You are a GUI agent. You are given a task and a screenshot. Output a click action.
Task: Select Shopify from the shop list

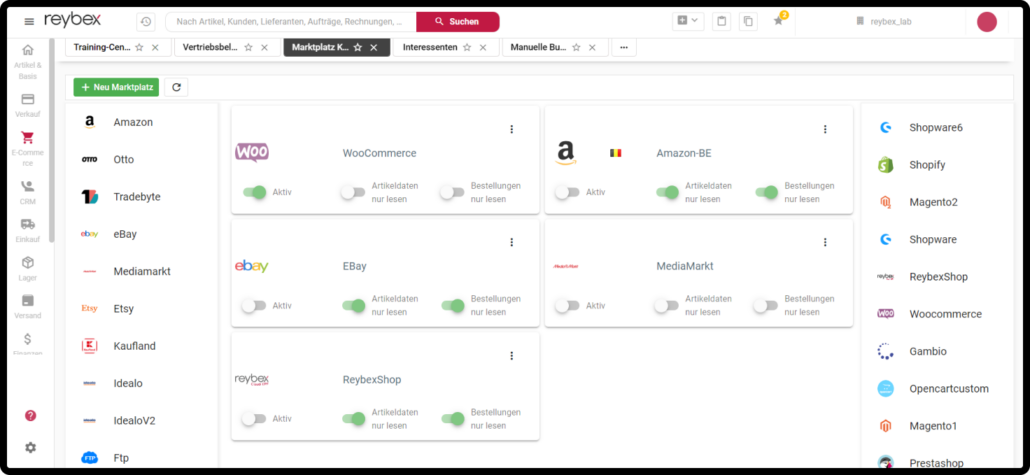pos(927,165)
